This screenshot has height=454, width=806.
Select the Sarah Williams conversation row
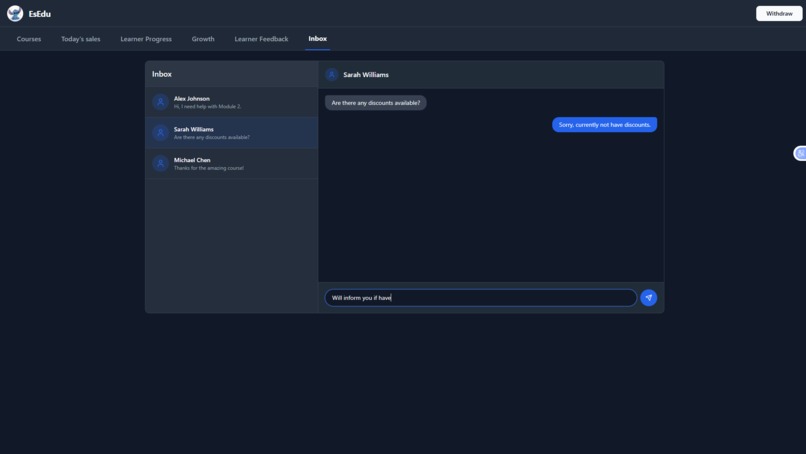pyautogui.click(x=232, y=133)
